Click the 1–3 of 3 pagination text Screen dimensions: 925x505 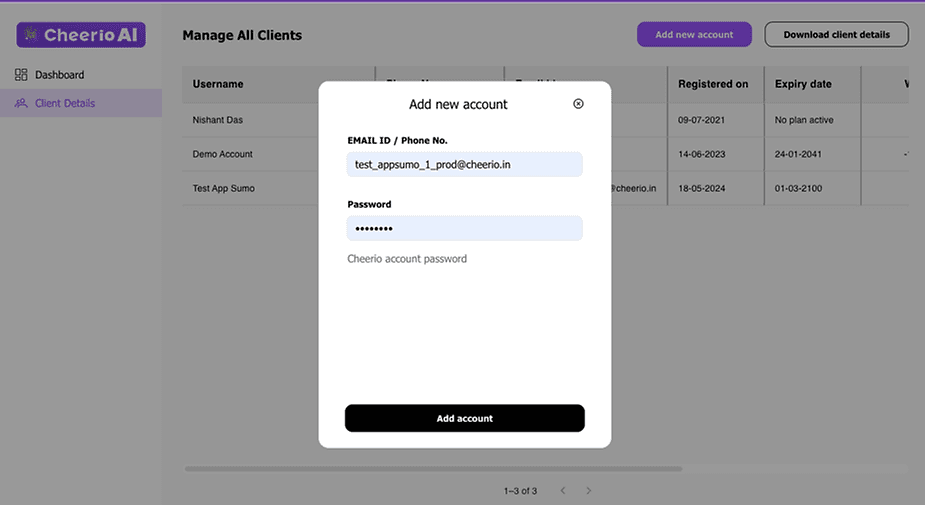(x=520, y=491)
